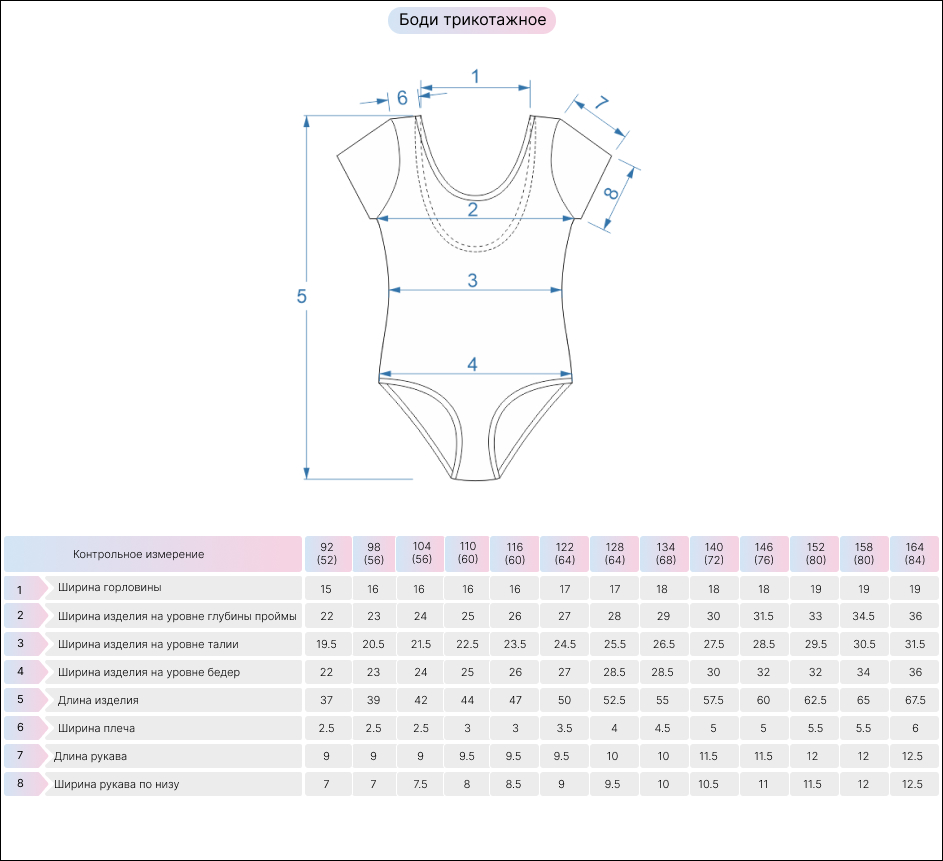
Task: Click the 67.5 value in the length row
Action: click(x=914, y=701)
